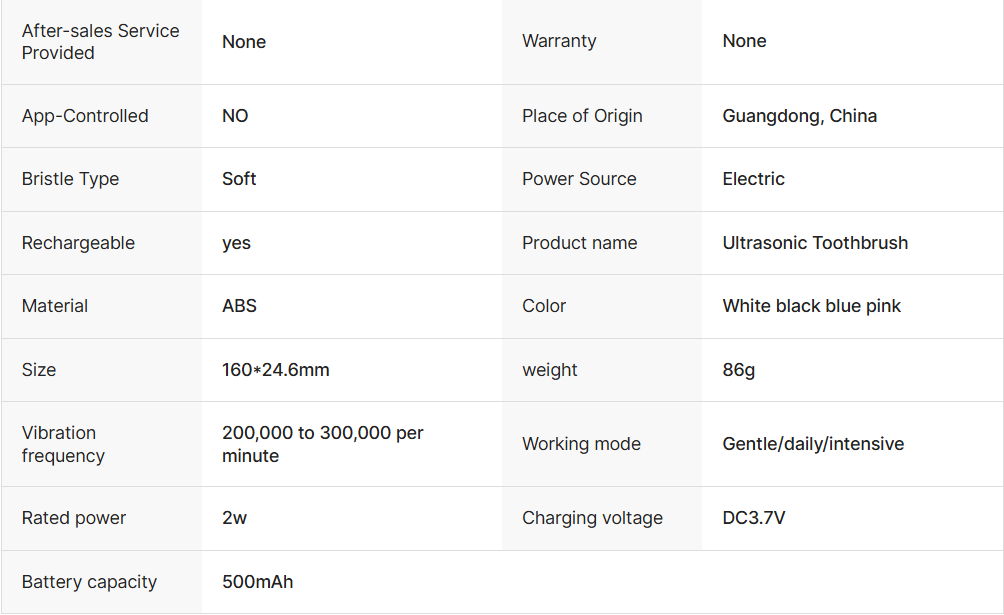Select the "Ultrasonic Toothbrush" product name
1004x615 pixels.
(x=815, y=243)
